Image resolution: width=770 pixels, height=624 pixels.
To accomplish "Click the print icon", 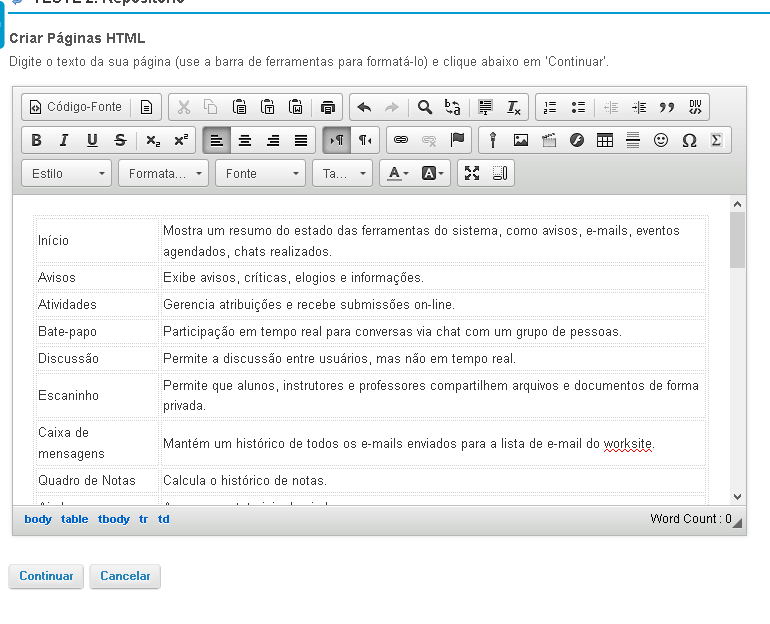I will point(328,107).
